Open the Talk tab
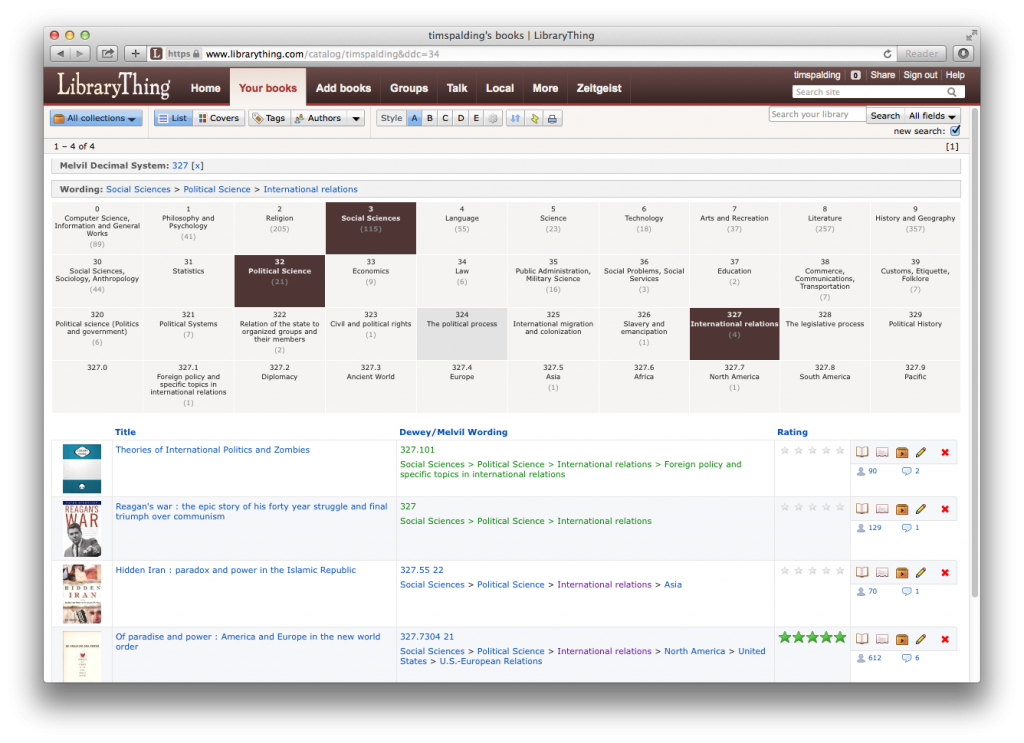The height and width of the screenshot is (743, 1024). coord(456,88)
